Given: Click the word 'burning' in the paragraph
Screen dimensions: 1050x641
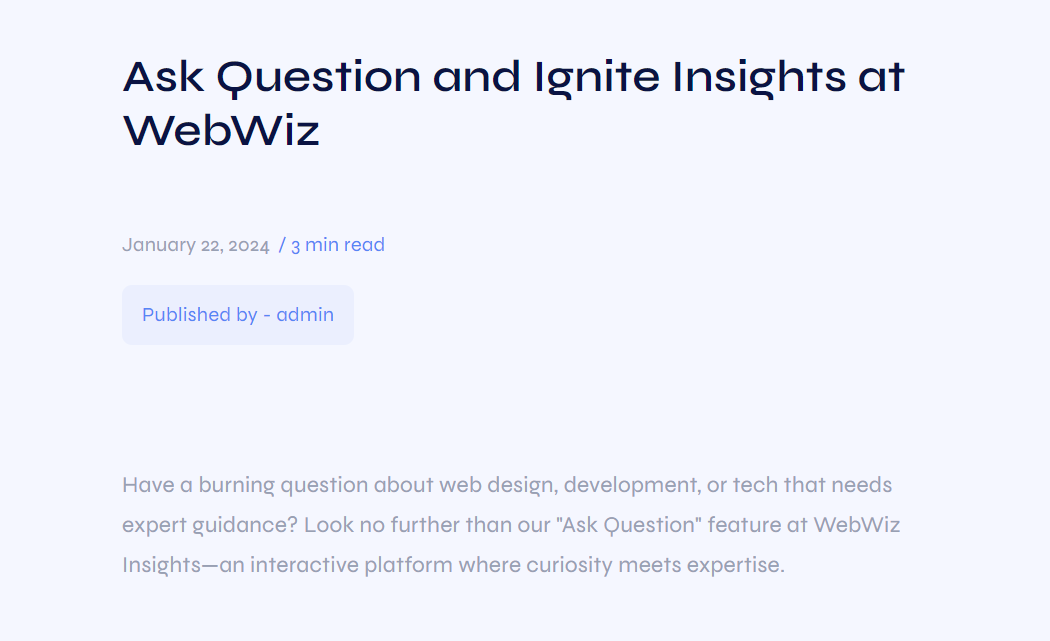Looking at the screenshot, I should click(x=236, y=485).
